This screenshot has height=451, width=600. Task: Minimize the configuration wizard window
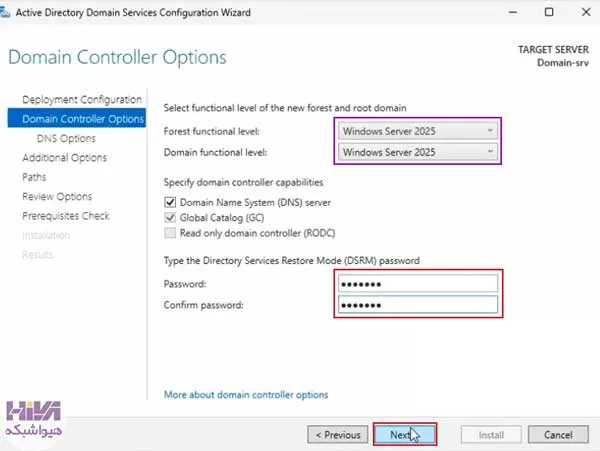point(513,13)
